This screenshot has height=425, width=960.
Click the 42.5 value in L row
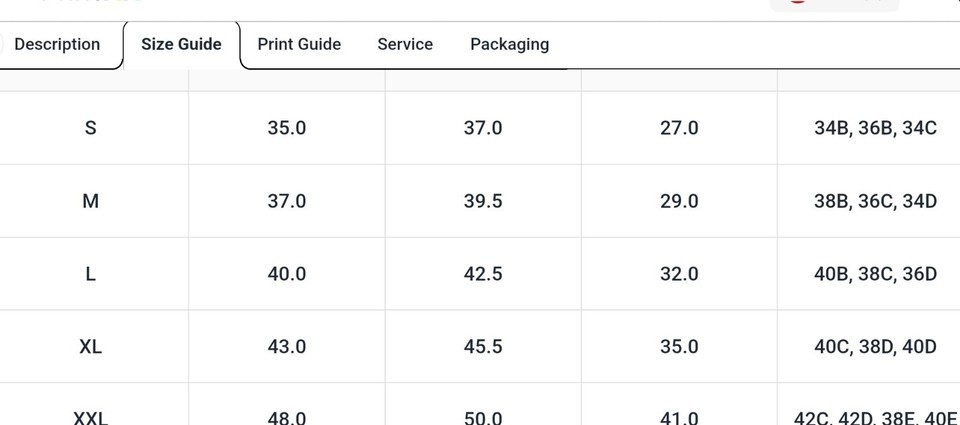coord(482,274)
